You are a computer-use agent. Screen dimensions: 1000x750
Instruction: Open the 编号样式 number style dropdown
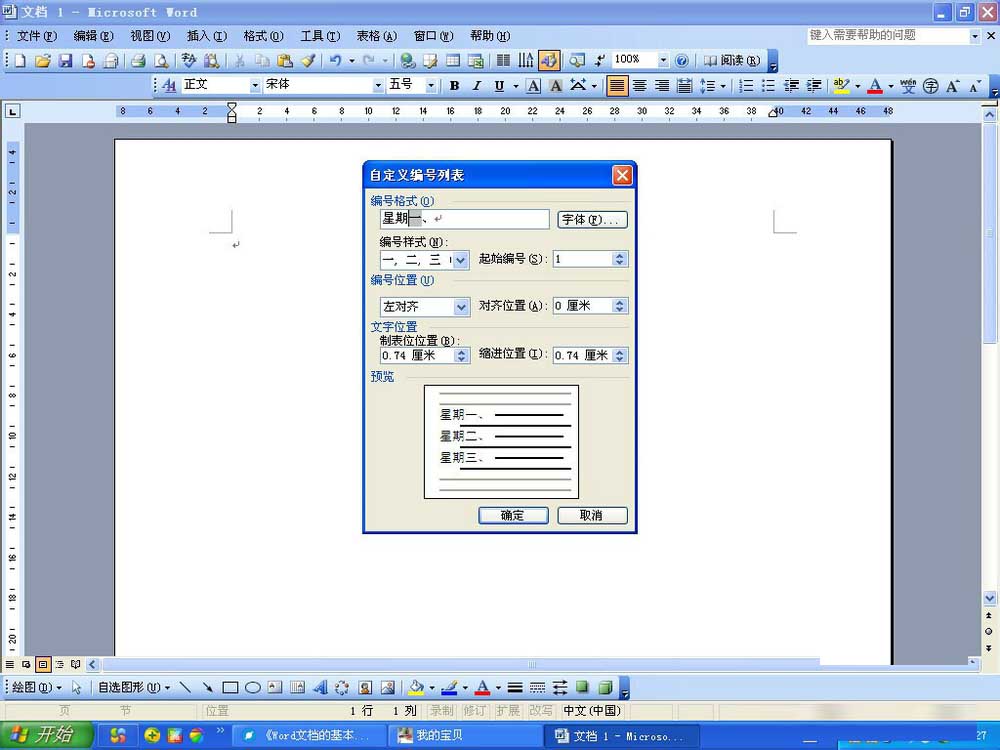460,260
